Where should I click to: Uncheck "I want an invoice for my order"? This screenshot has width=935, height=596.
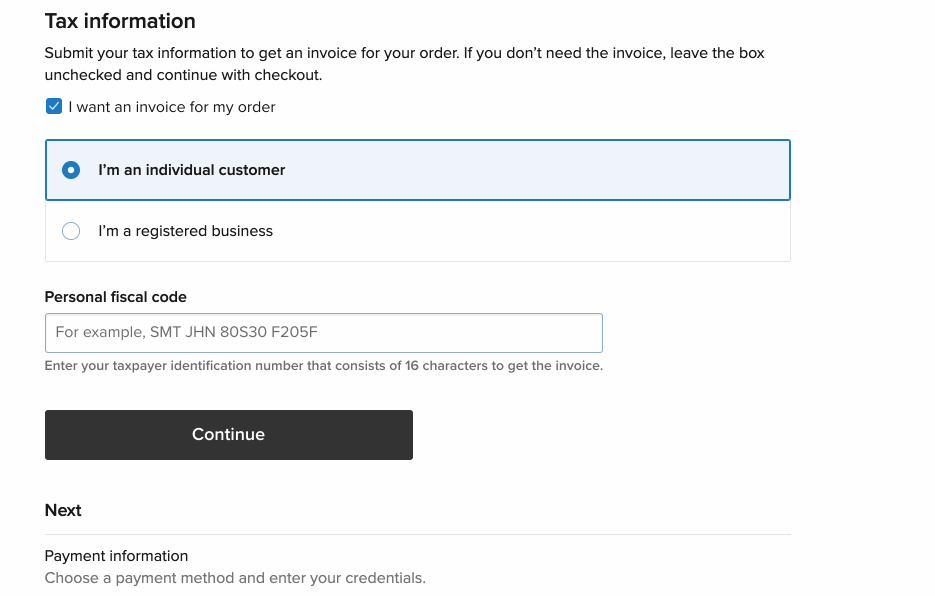[x=54, y=106]
